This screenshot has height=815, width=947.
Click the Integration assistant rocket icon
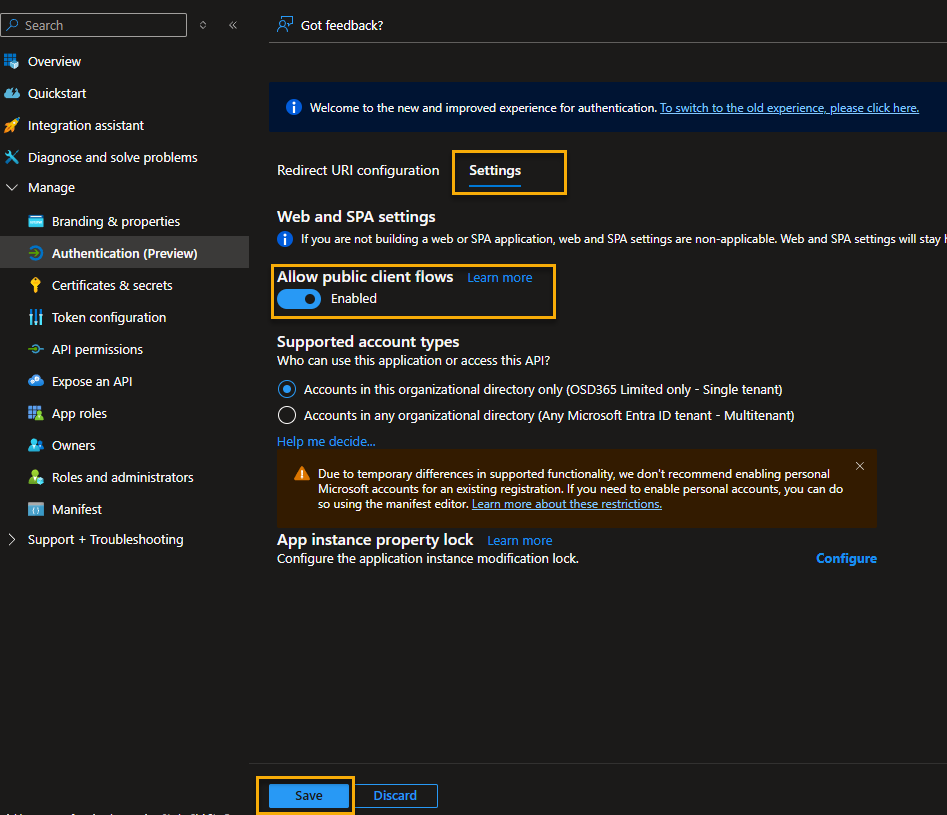[11, 125]
